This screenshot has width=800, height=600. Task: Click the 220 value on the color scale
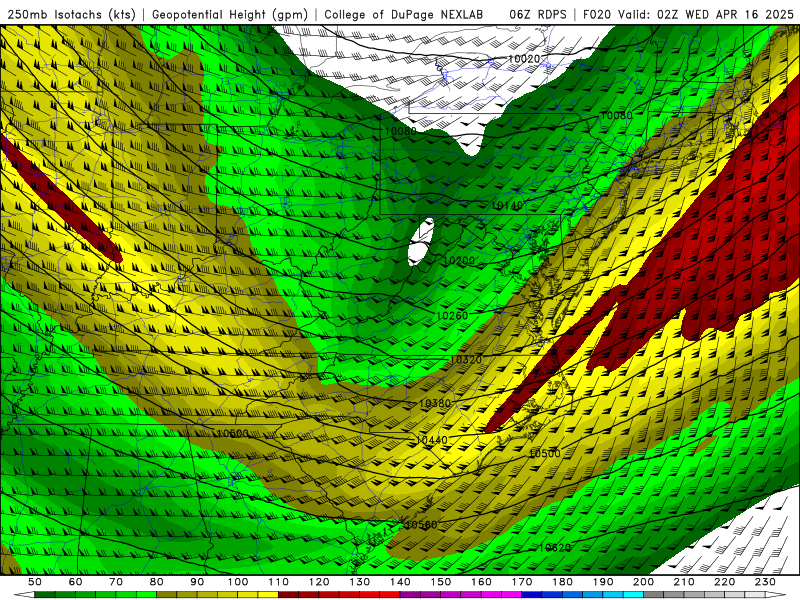pyautogui.click(x=725, y=582)
